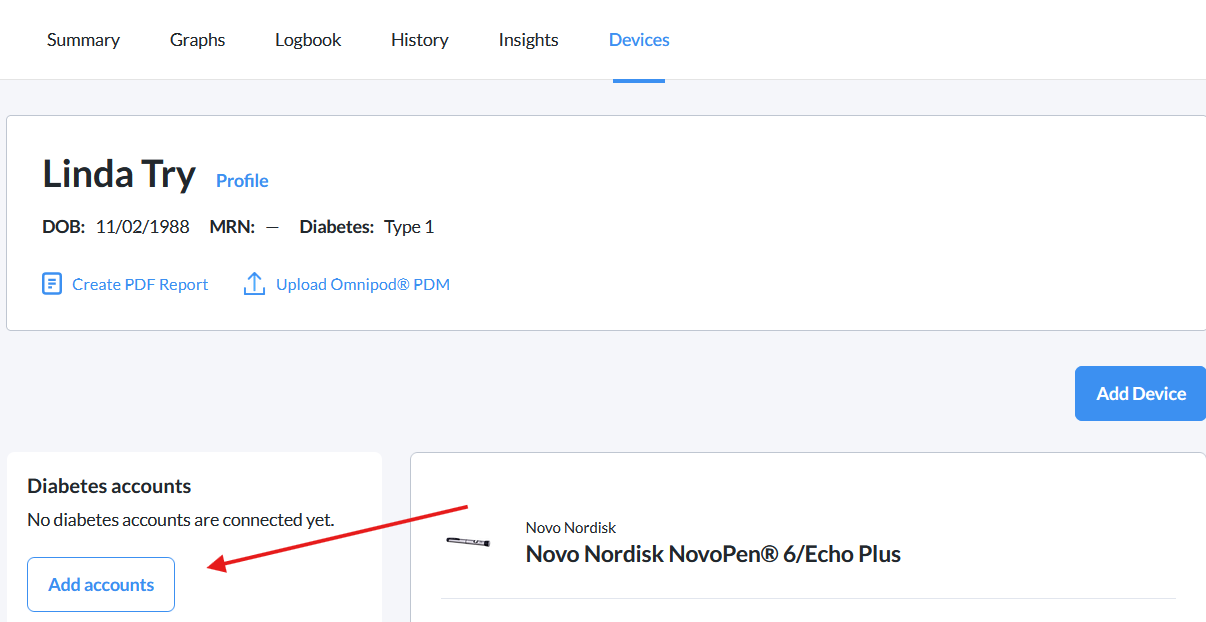Select the Devices tab
Viewport: 1206px width, 622px height.
pos(639,40)
